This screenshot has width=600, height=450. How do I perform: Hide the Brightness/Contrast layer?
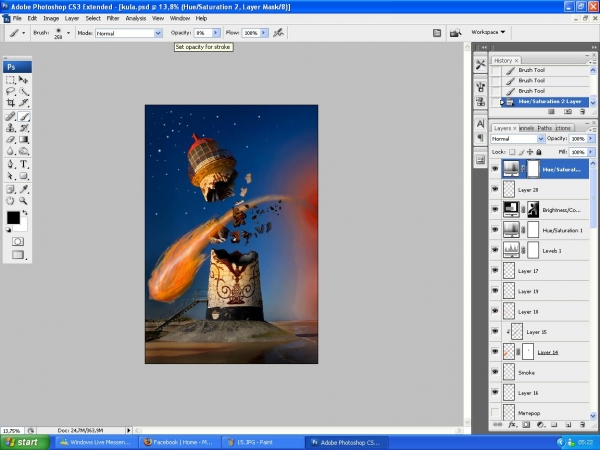coord(495,209)
